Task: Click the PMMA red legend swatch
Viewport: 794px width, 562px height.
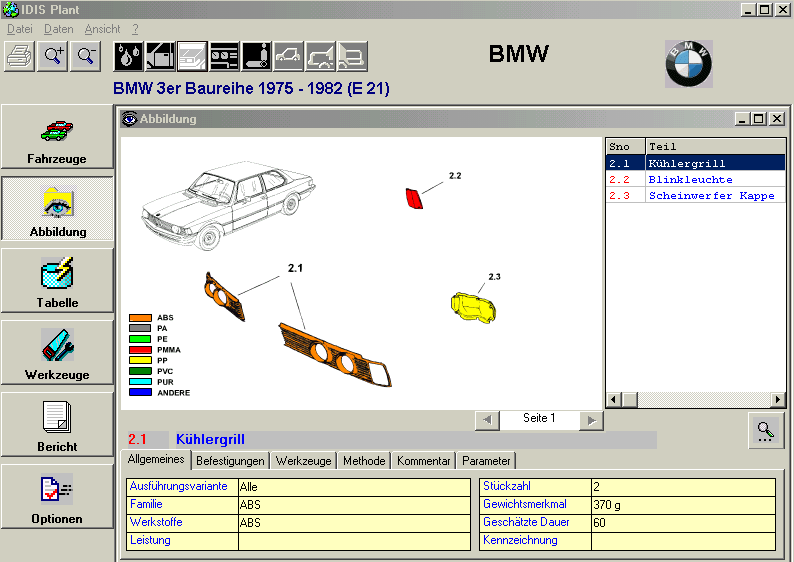Action: coord(140,349)
